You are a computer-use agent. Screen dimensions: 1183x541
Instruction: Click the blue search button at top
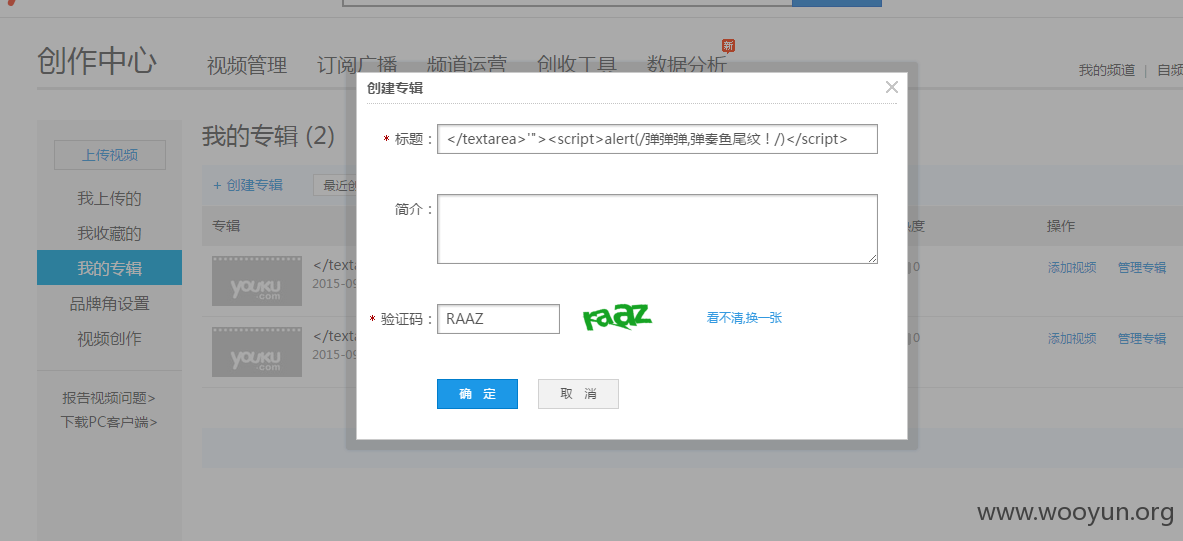click(837, 3)
